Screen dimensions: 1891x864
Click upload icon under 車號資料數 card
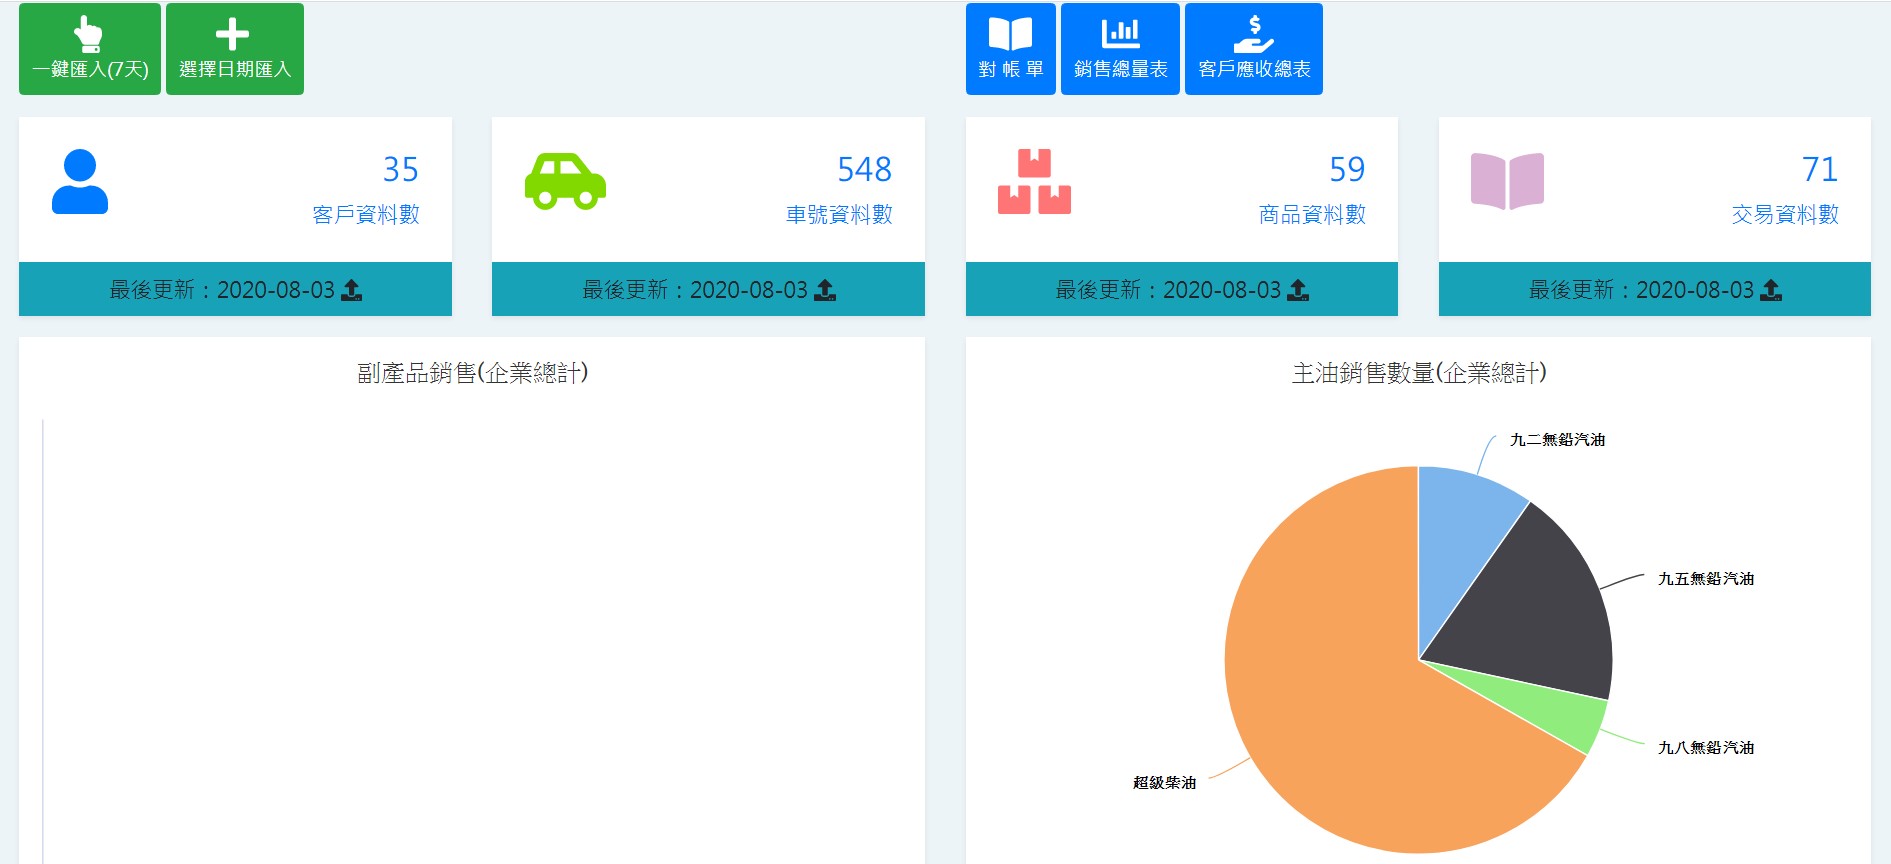coord(825,290)
